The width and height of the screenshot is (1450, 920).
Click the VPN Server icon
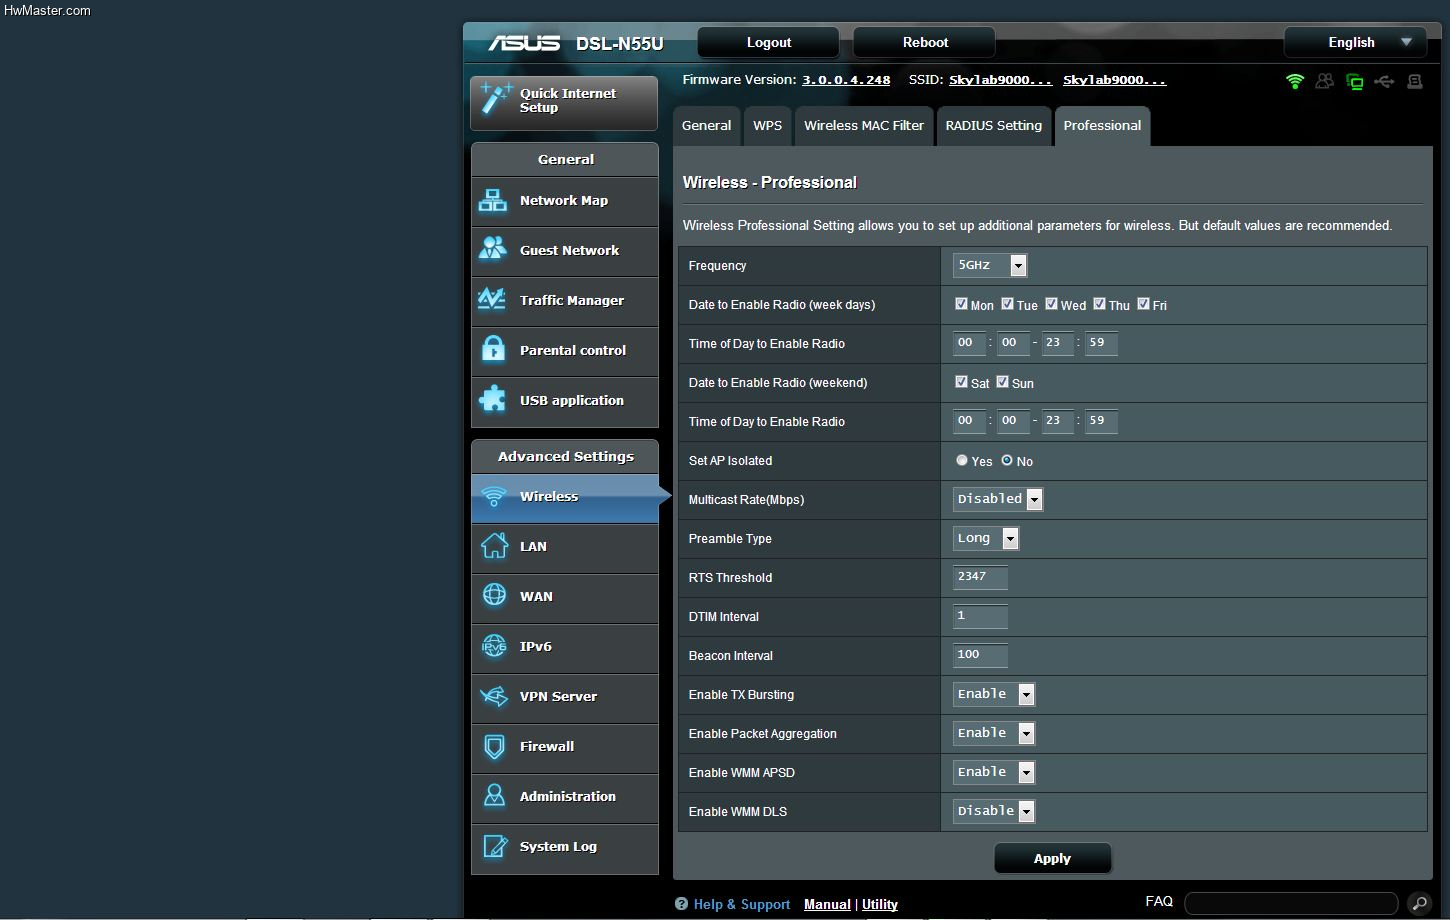494,696
